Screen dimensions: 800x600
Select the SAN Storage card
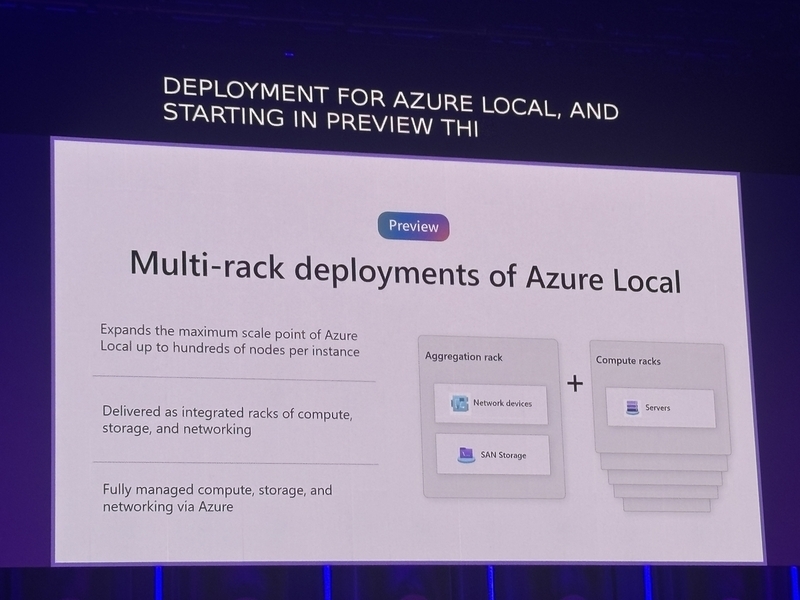493,455
